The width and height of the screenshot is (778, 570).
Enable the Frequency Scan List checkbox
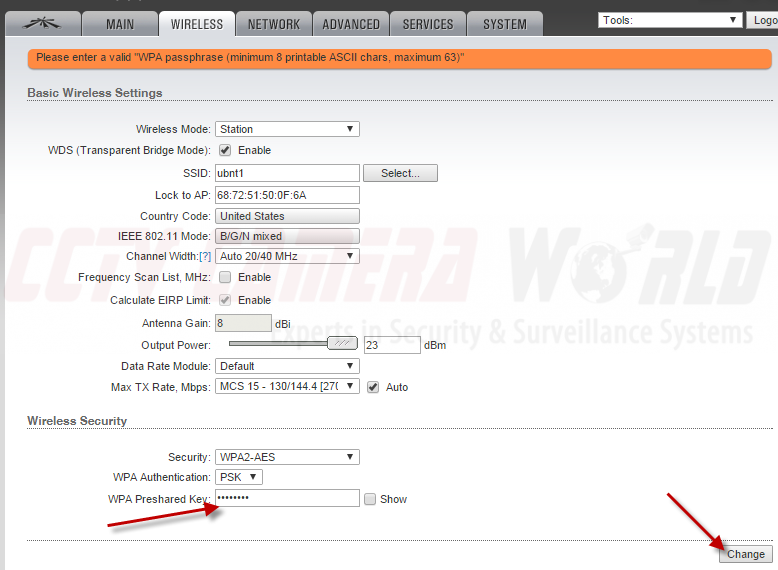point(225,277)
